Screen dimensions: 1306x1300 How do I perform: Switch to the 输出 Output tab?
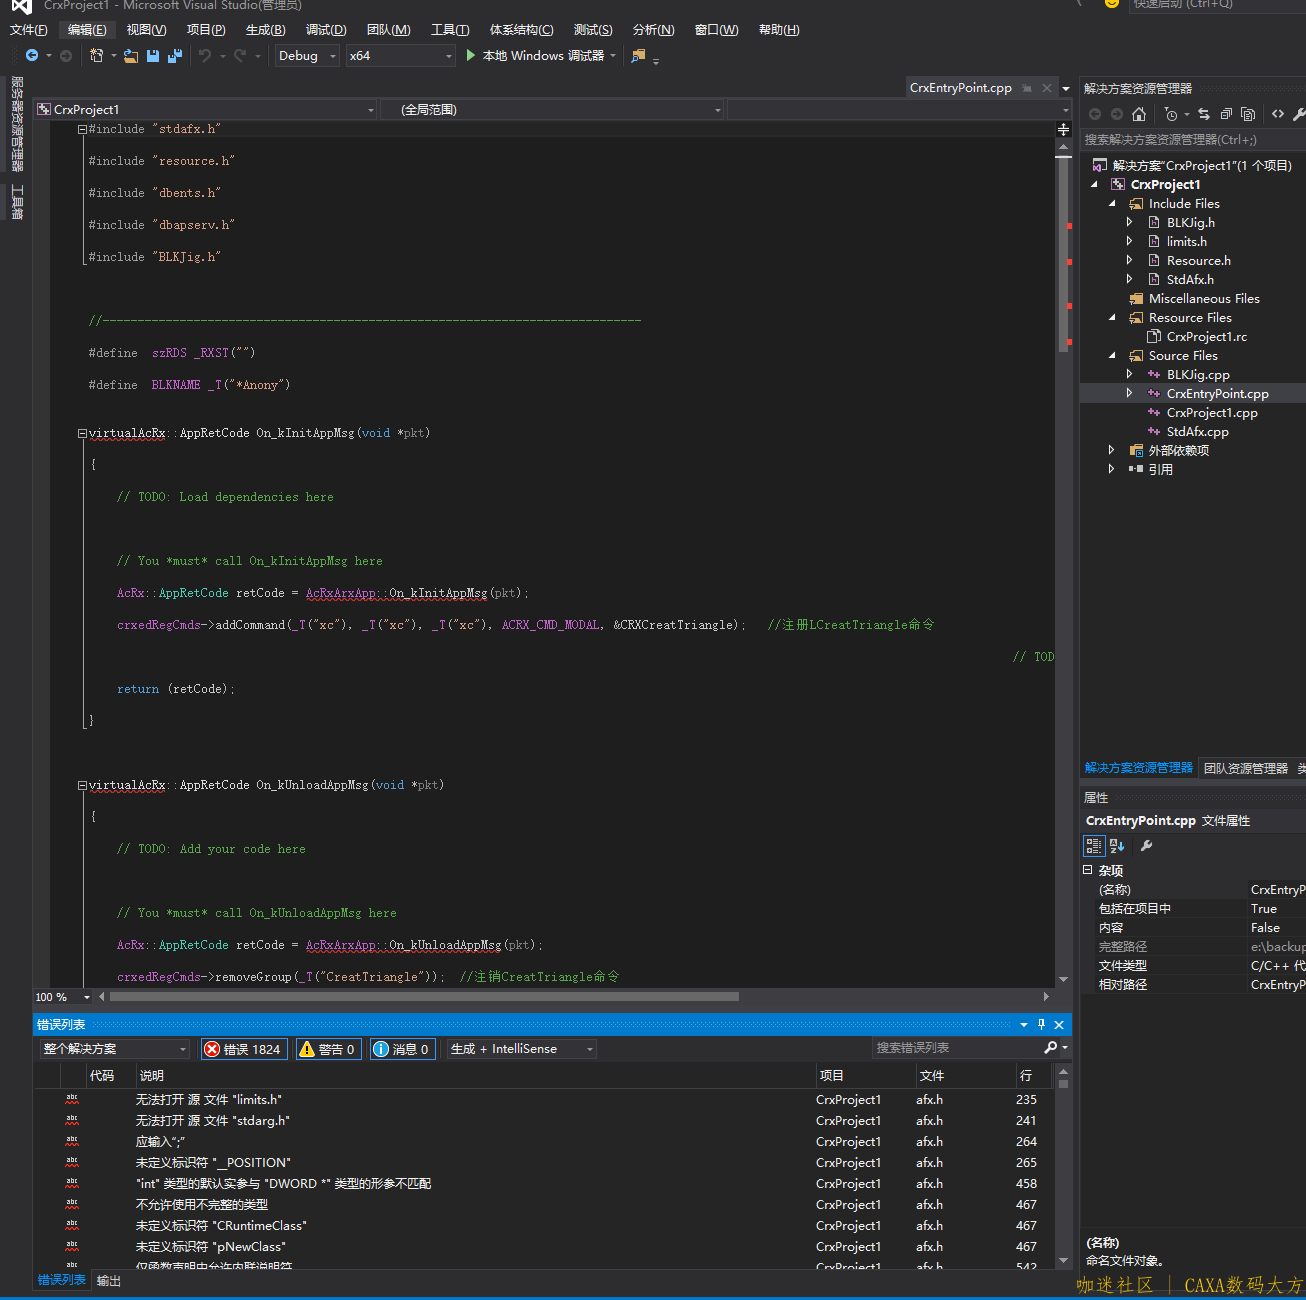(x=108, y=1281)
